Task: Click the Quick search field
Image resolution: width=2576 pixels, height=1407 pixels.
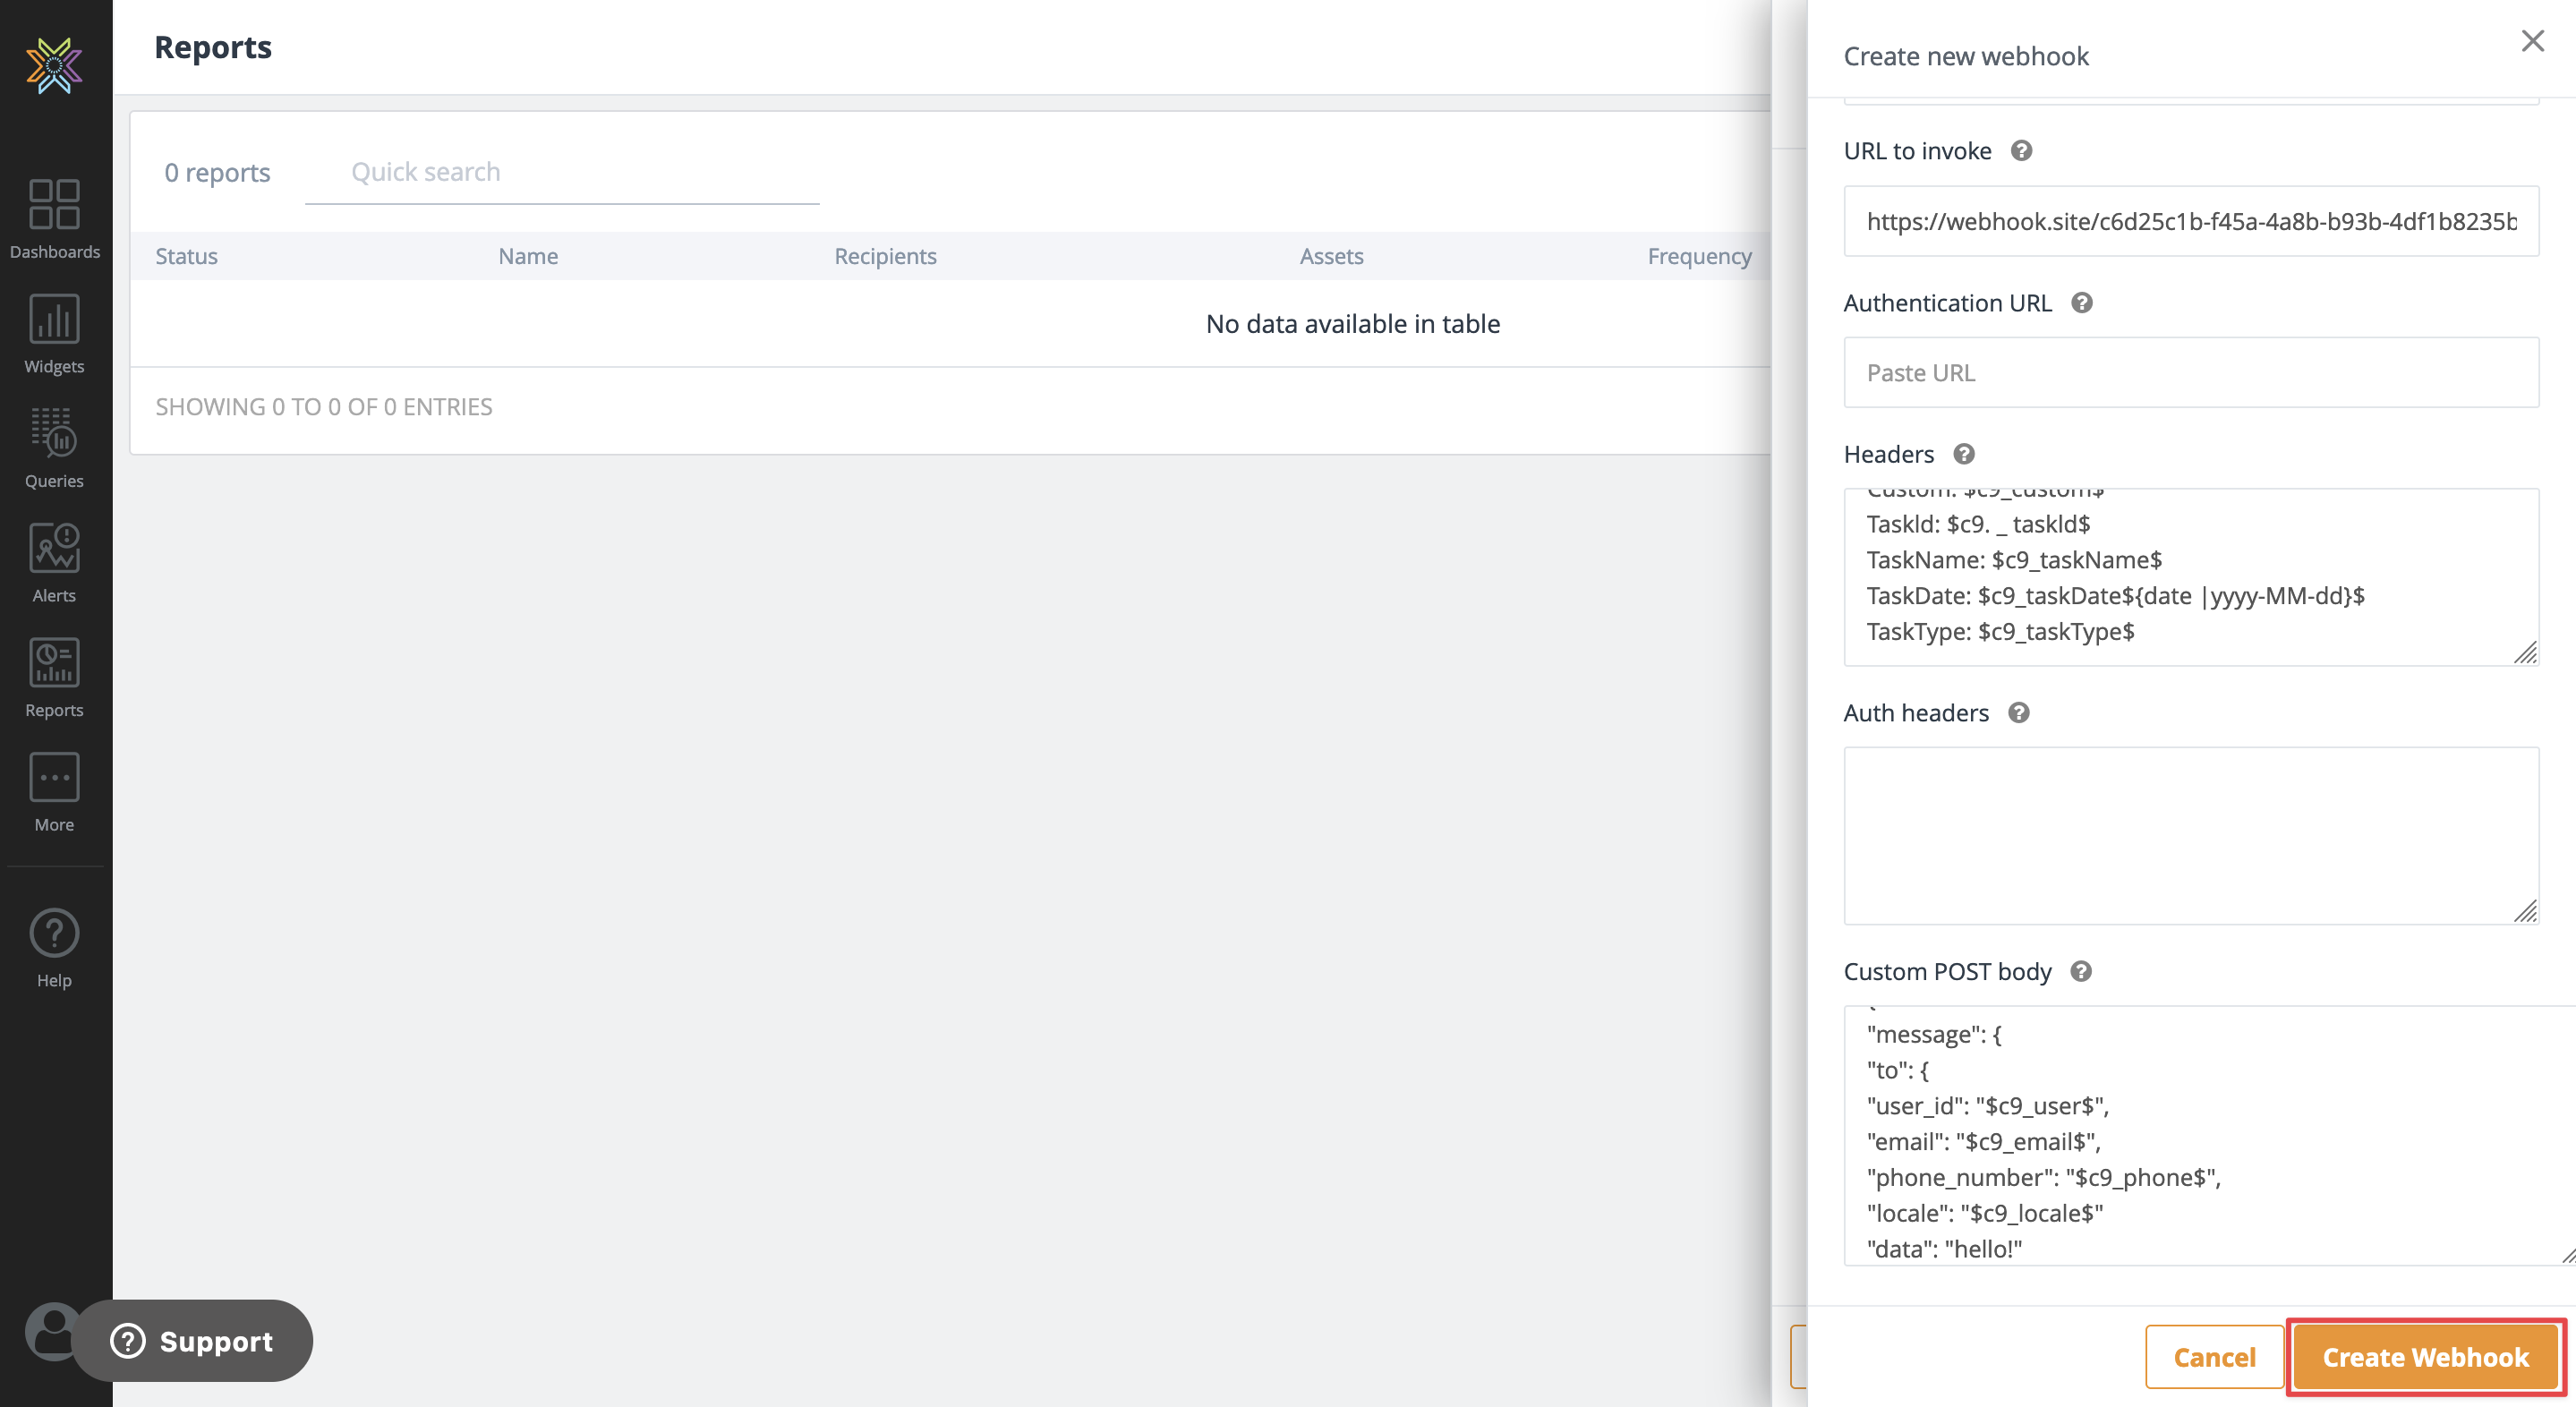Action: [x=562, y=173]
